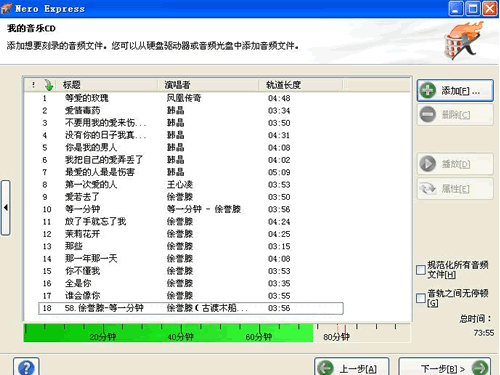Click the Play triangle icon
This screenshot has height=375, width=500.
coord(428,164)
